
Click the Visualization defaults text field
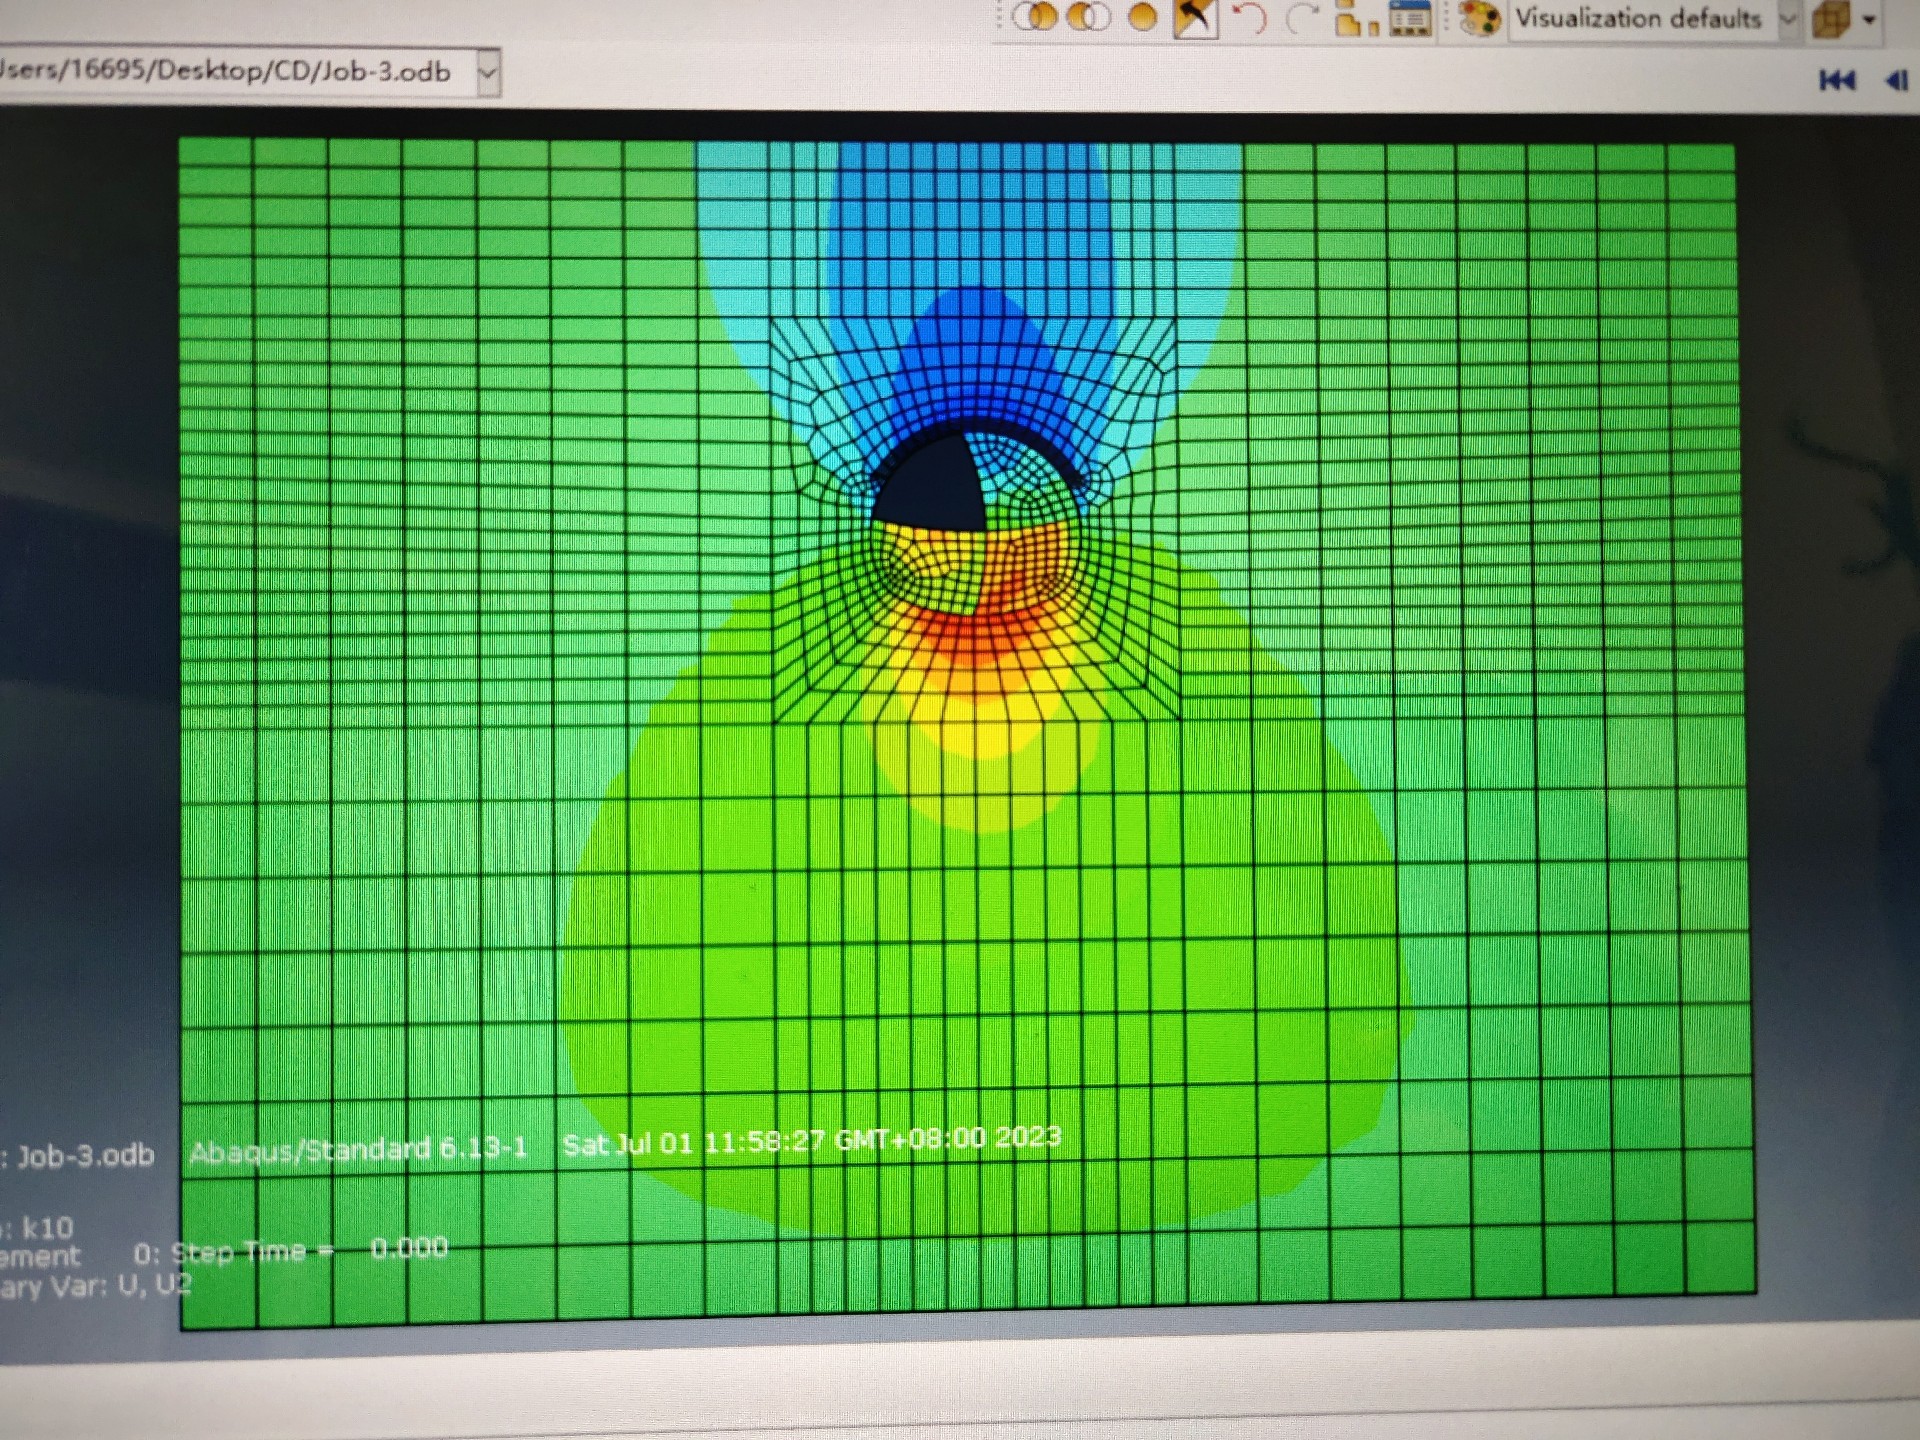pos(1638,19)
